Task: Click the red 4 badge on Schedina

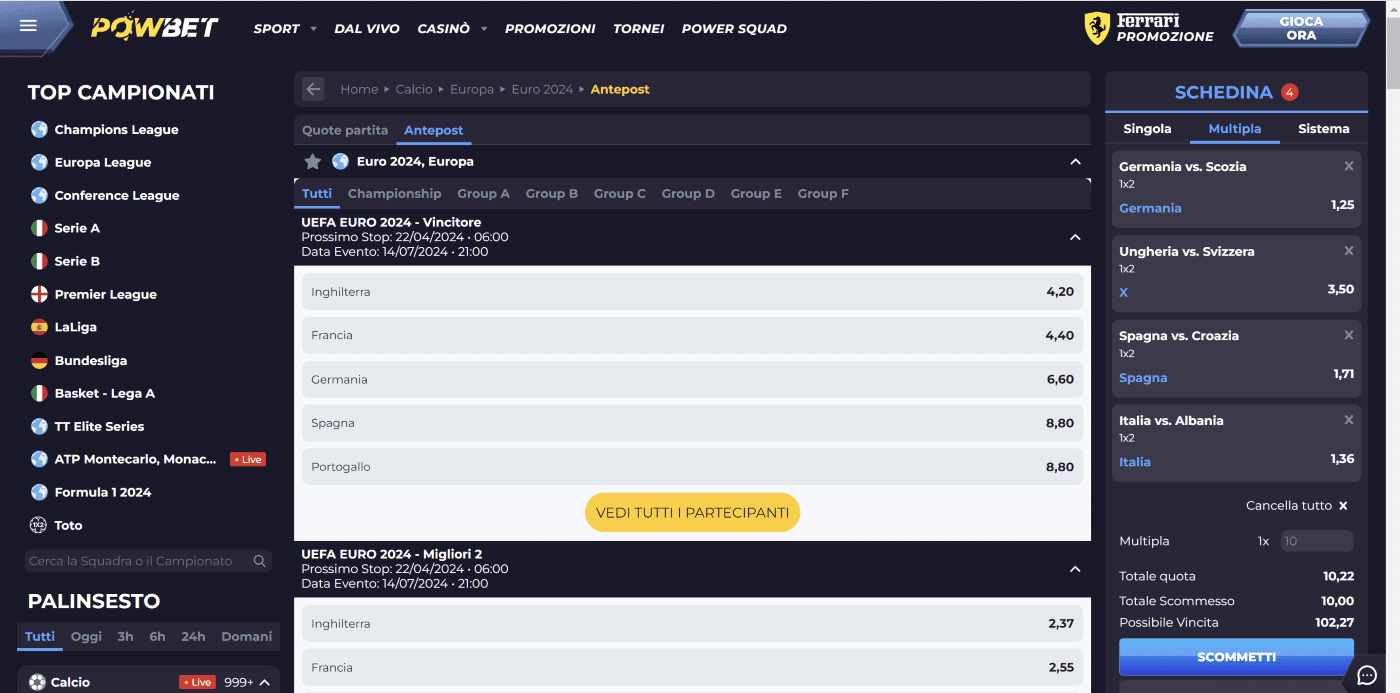Action: coord(1289,92)
